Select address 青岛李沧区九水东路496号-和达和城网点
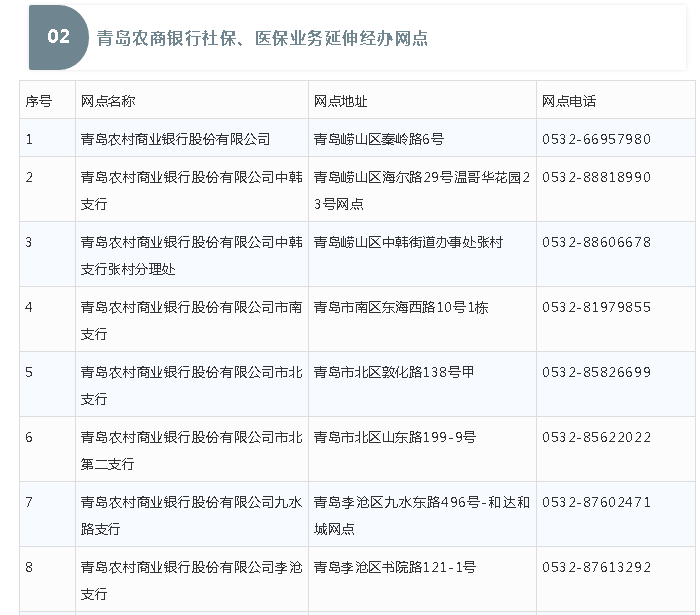 point(422,515)
